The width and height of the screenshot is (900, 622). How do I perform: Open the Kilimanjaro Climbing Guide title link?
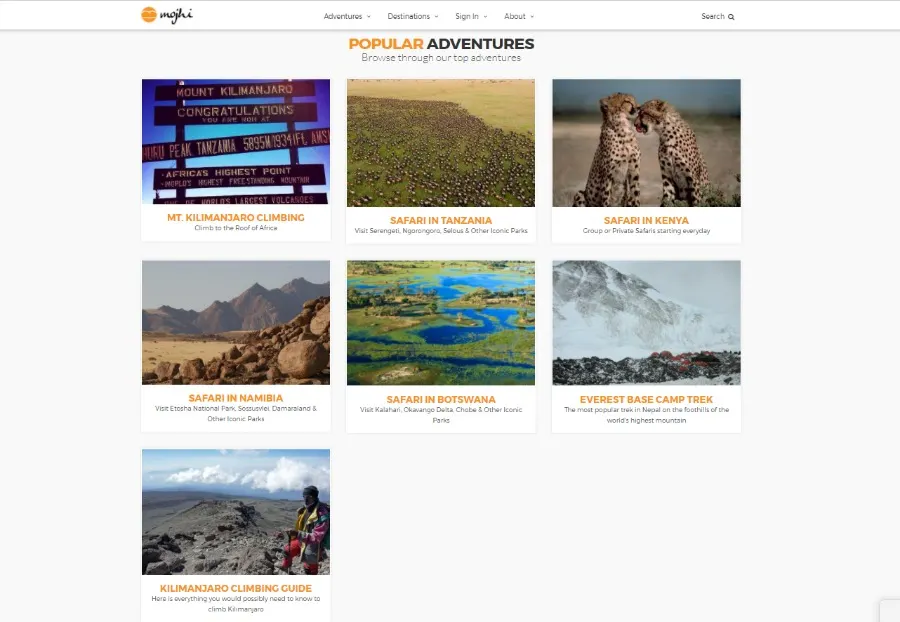pos(236,588)
